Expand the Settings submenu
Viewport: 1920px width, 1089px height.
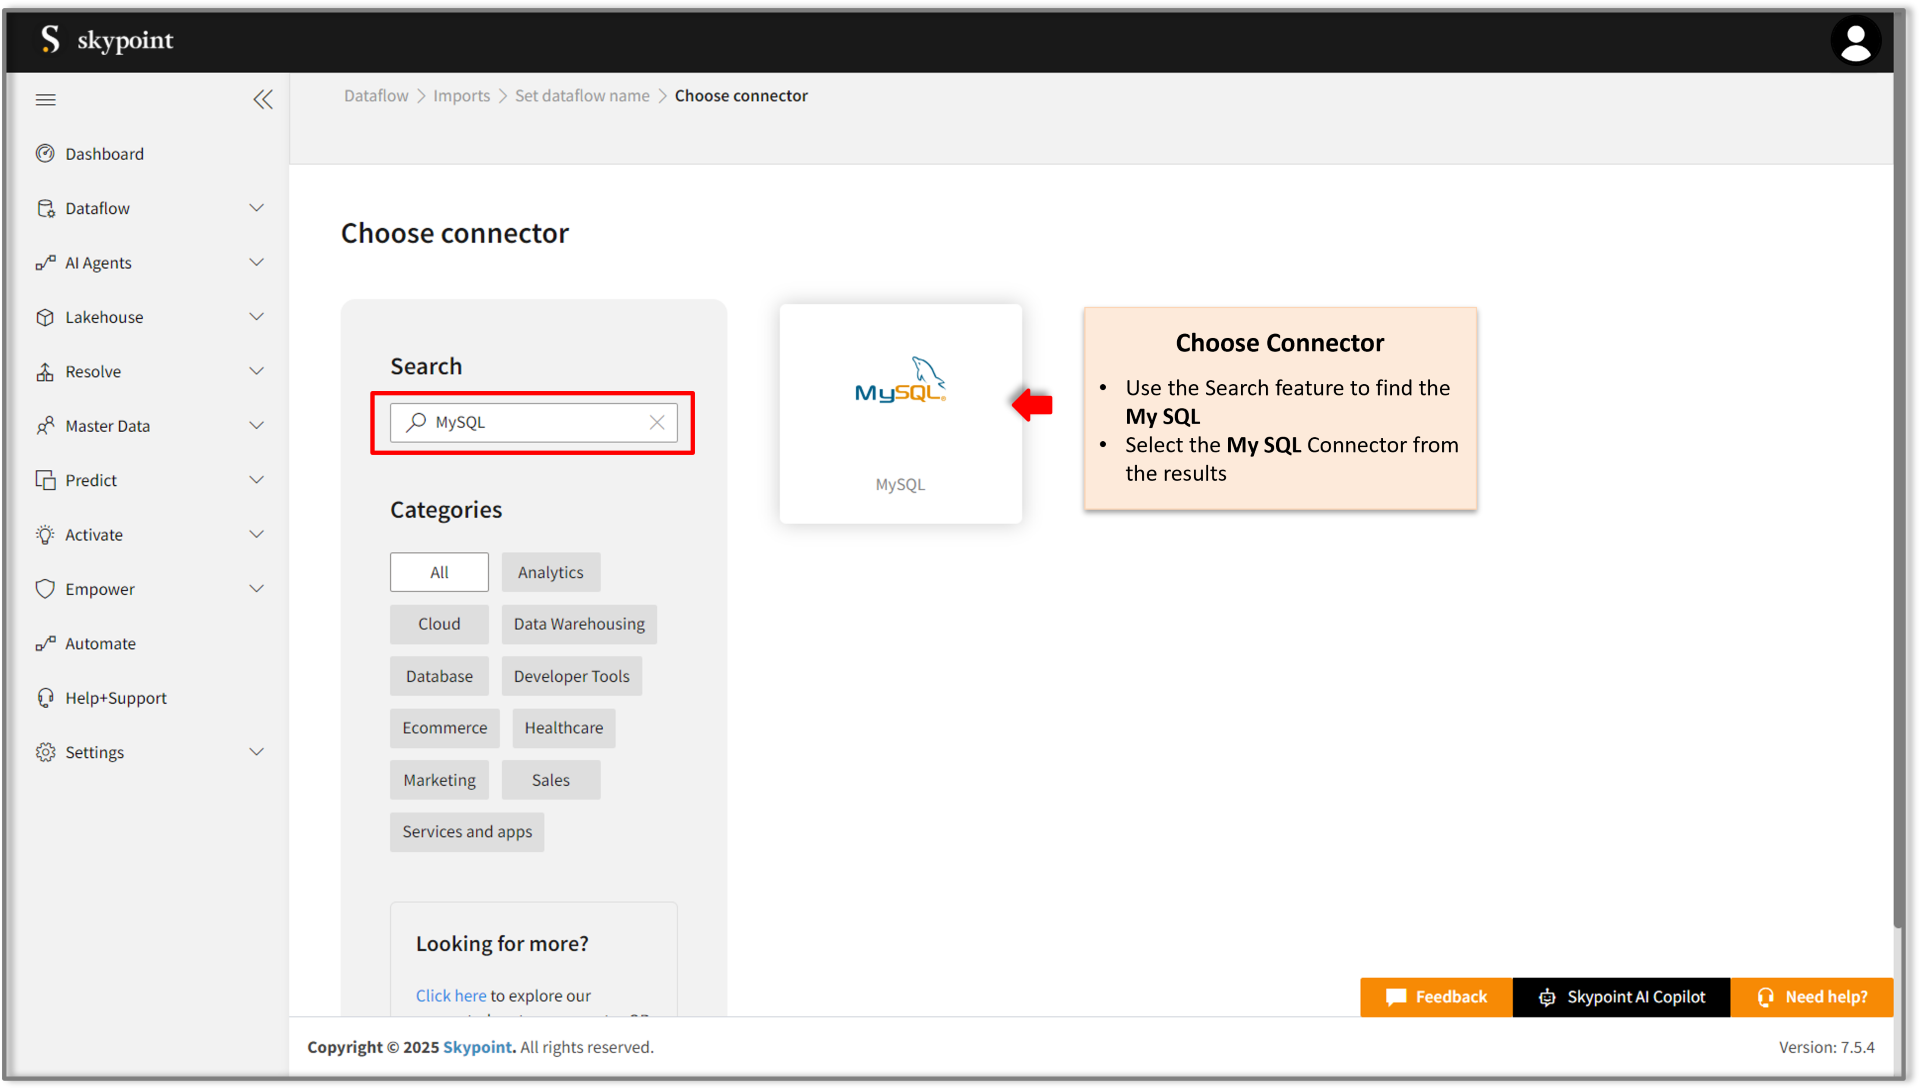coord(256,752)
